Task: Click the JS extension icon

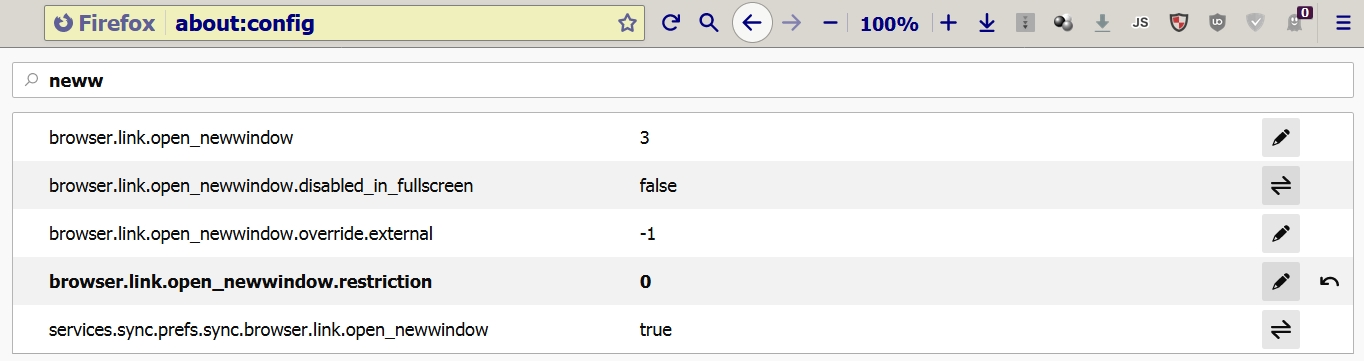Action: pyautogui.click(x=1140, y=23)
